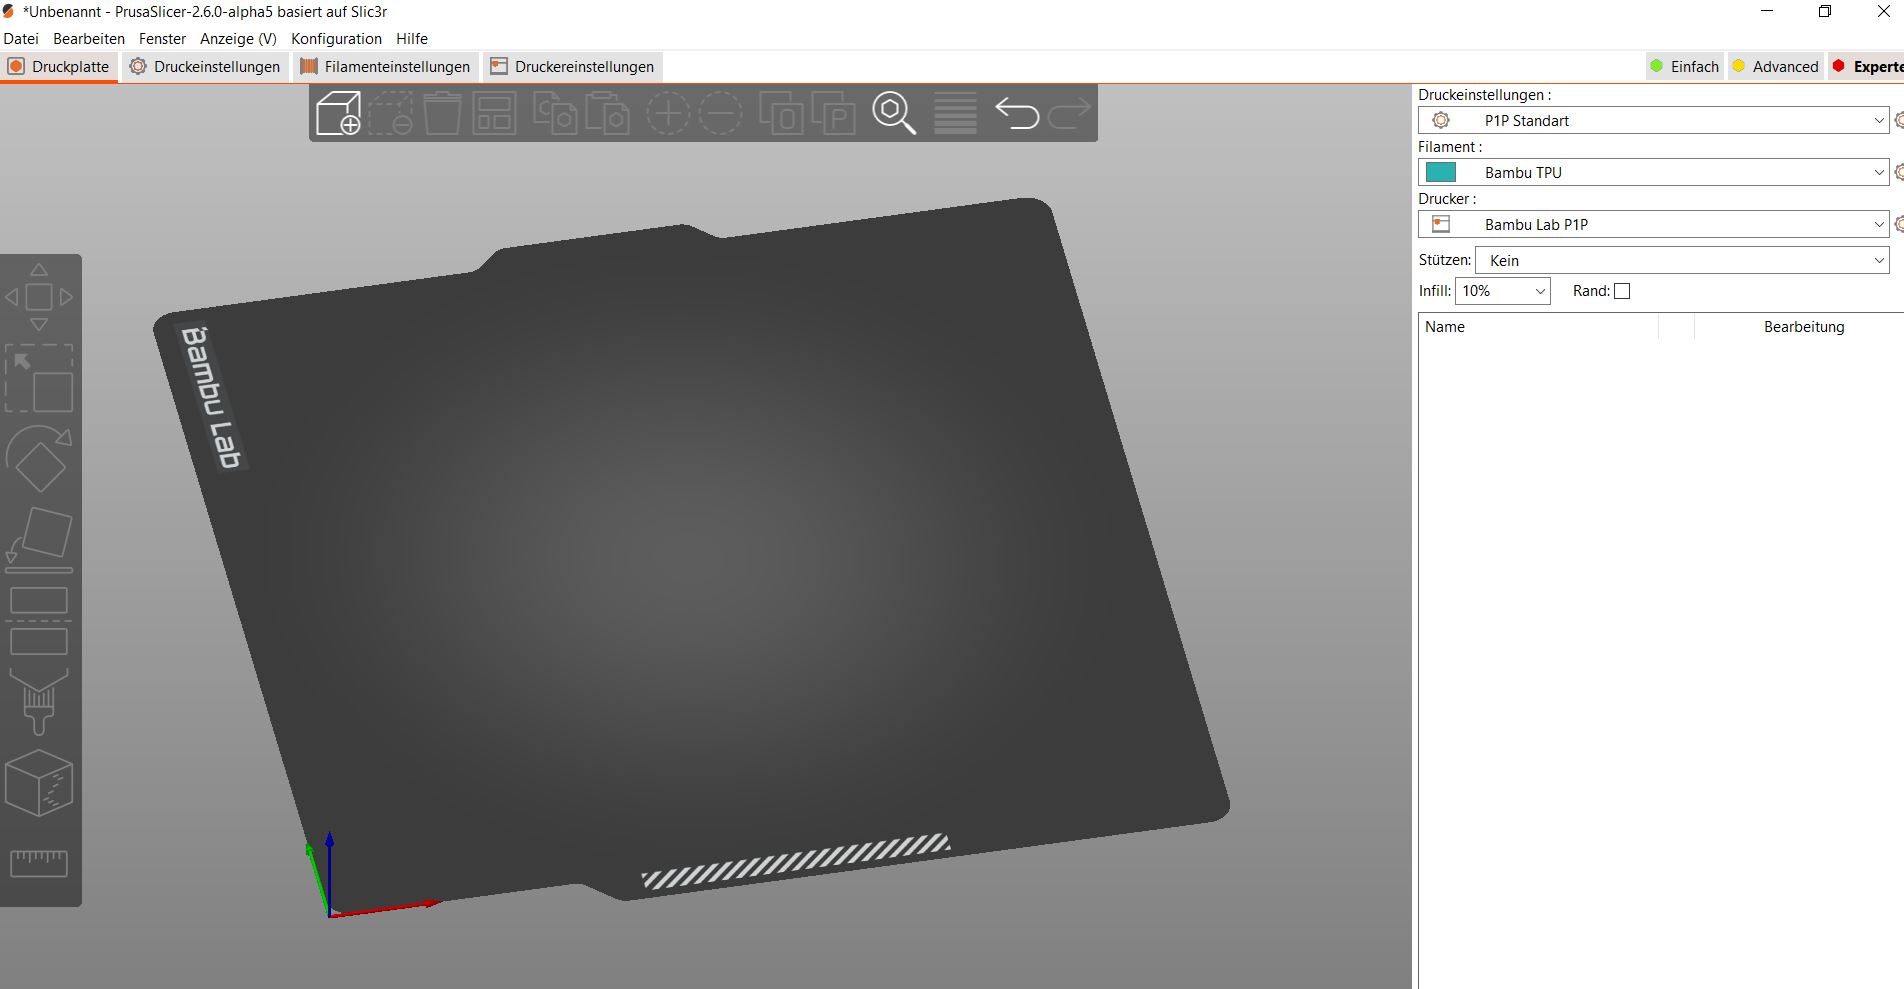The width and height of the screenshot is (1904, 989).
Task: Open the Bearbeiten menu
Action: [x=89, y=39]
